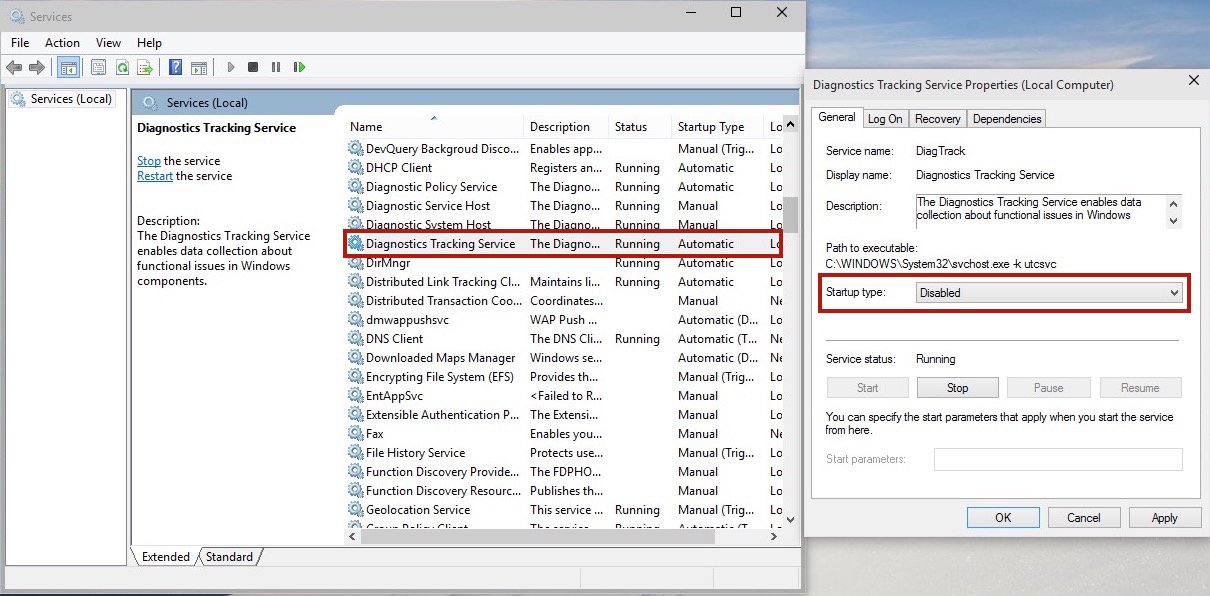Switch to the Standard view tab
The image size is (1210, 596).
pos(229,557)
